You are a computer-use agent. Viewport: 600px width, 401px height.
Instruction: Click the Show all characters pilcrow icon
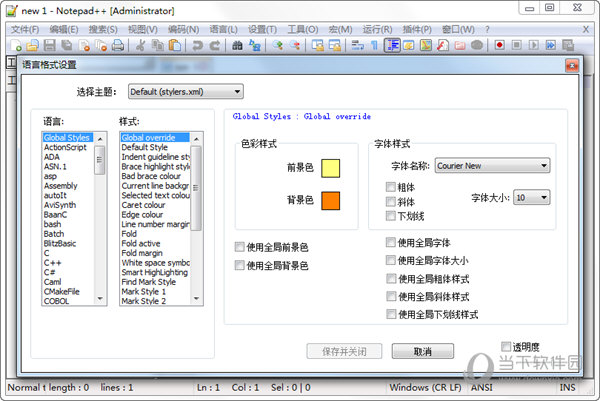point(374,46)
